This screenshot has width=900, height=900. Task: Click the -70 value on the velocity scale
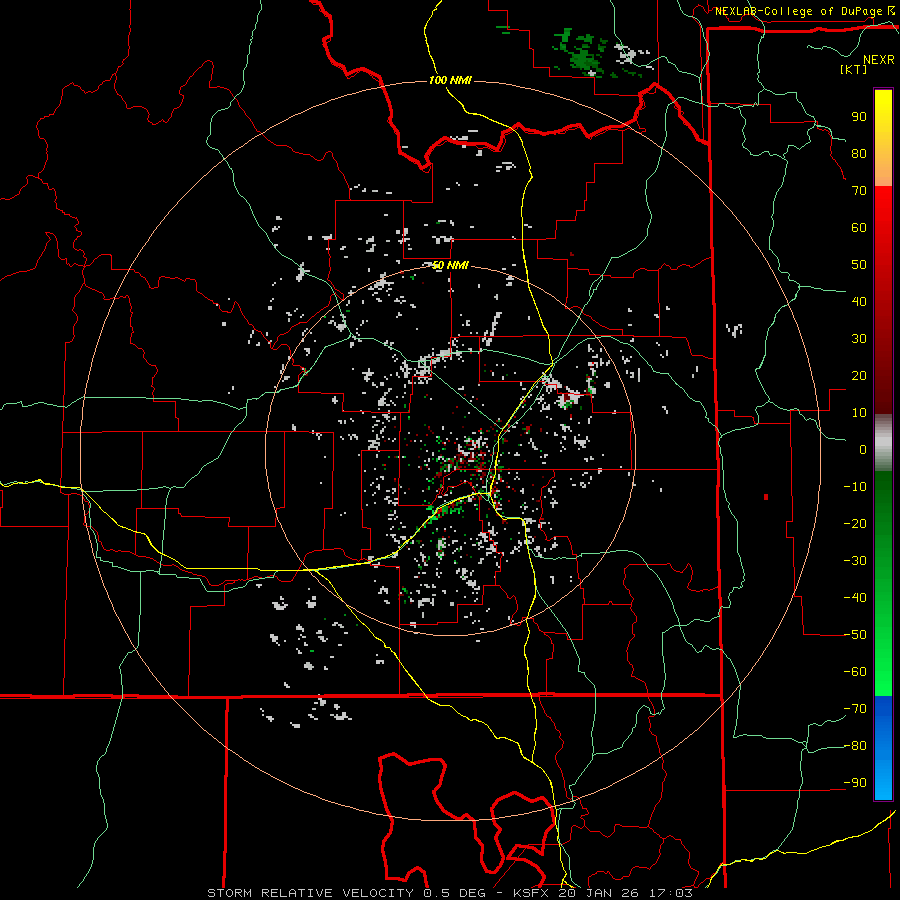(x=855, y=709)
